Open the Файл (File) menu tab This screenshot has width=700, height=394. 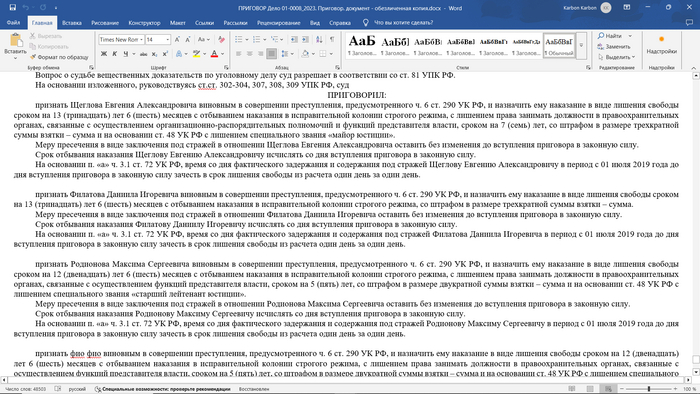point(13,22)
